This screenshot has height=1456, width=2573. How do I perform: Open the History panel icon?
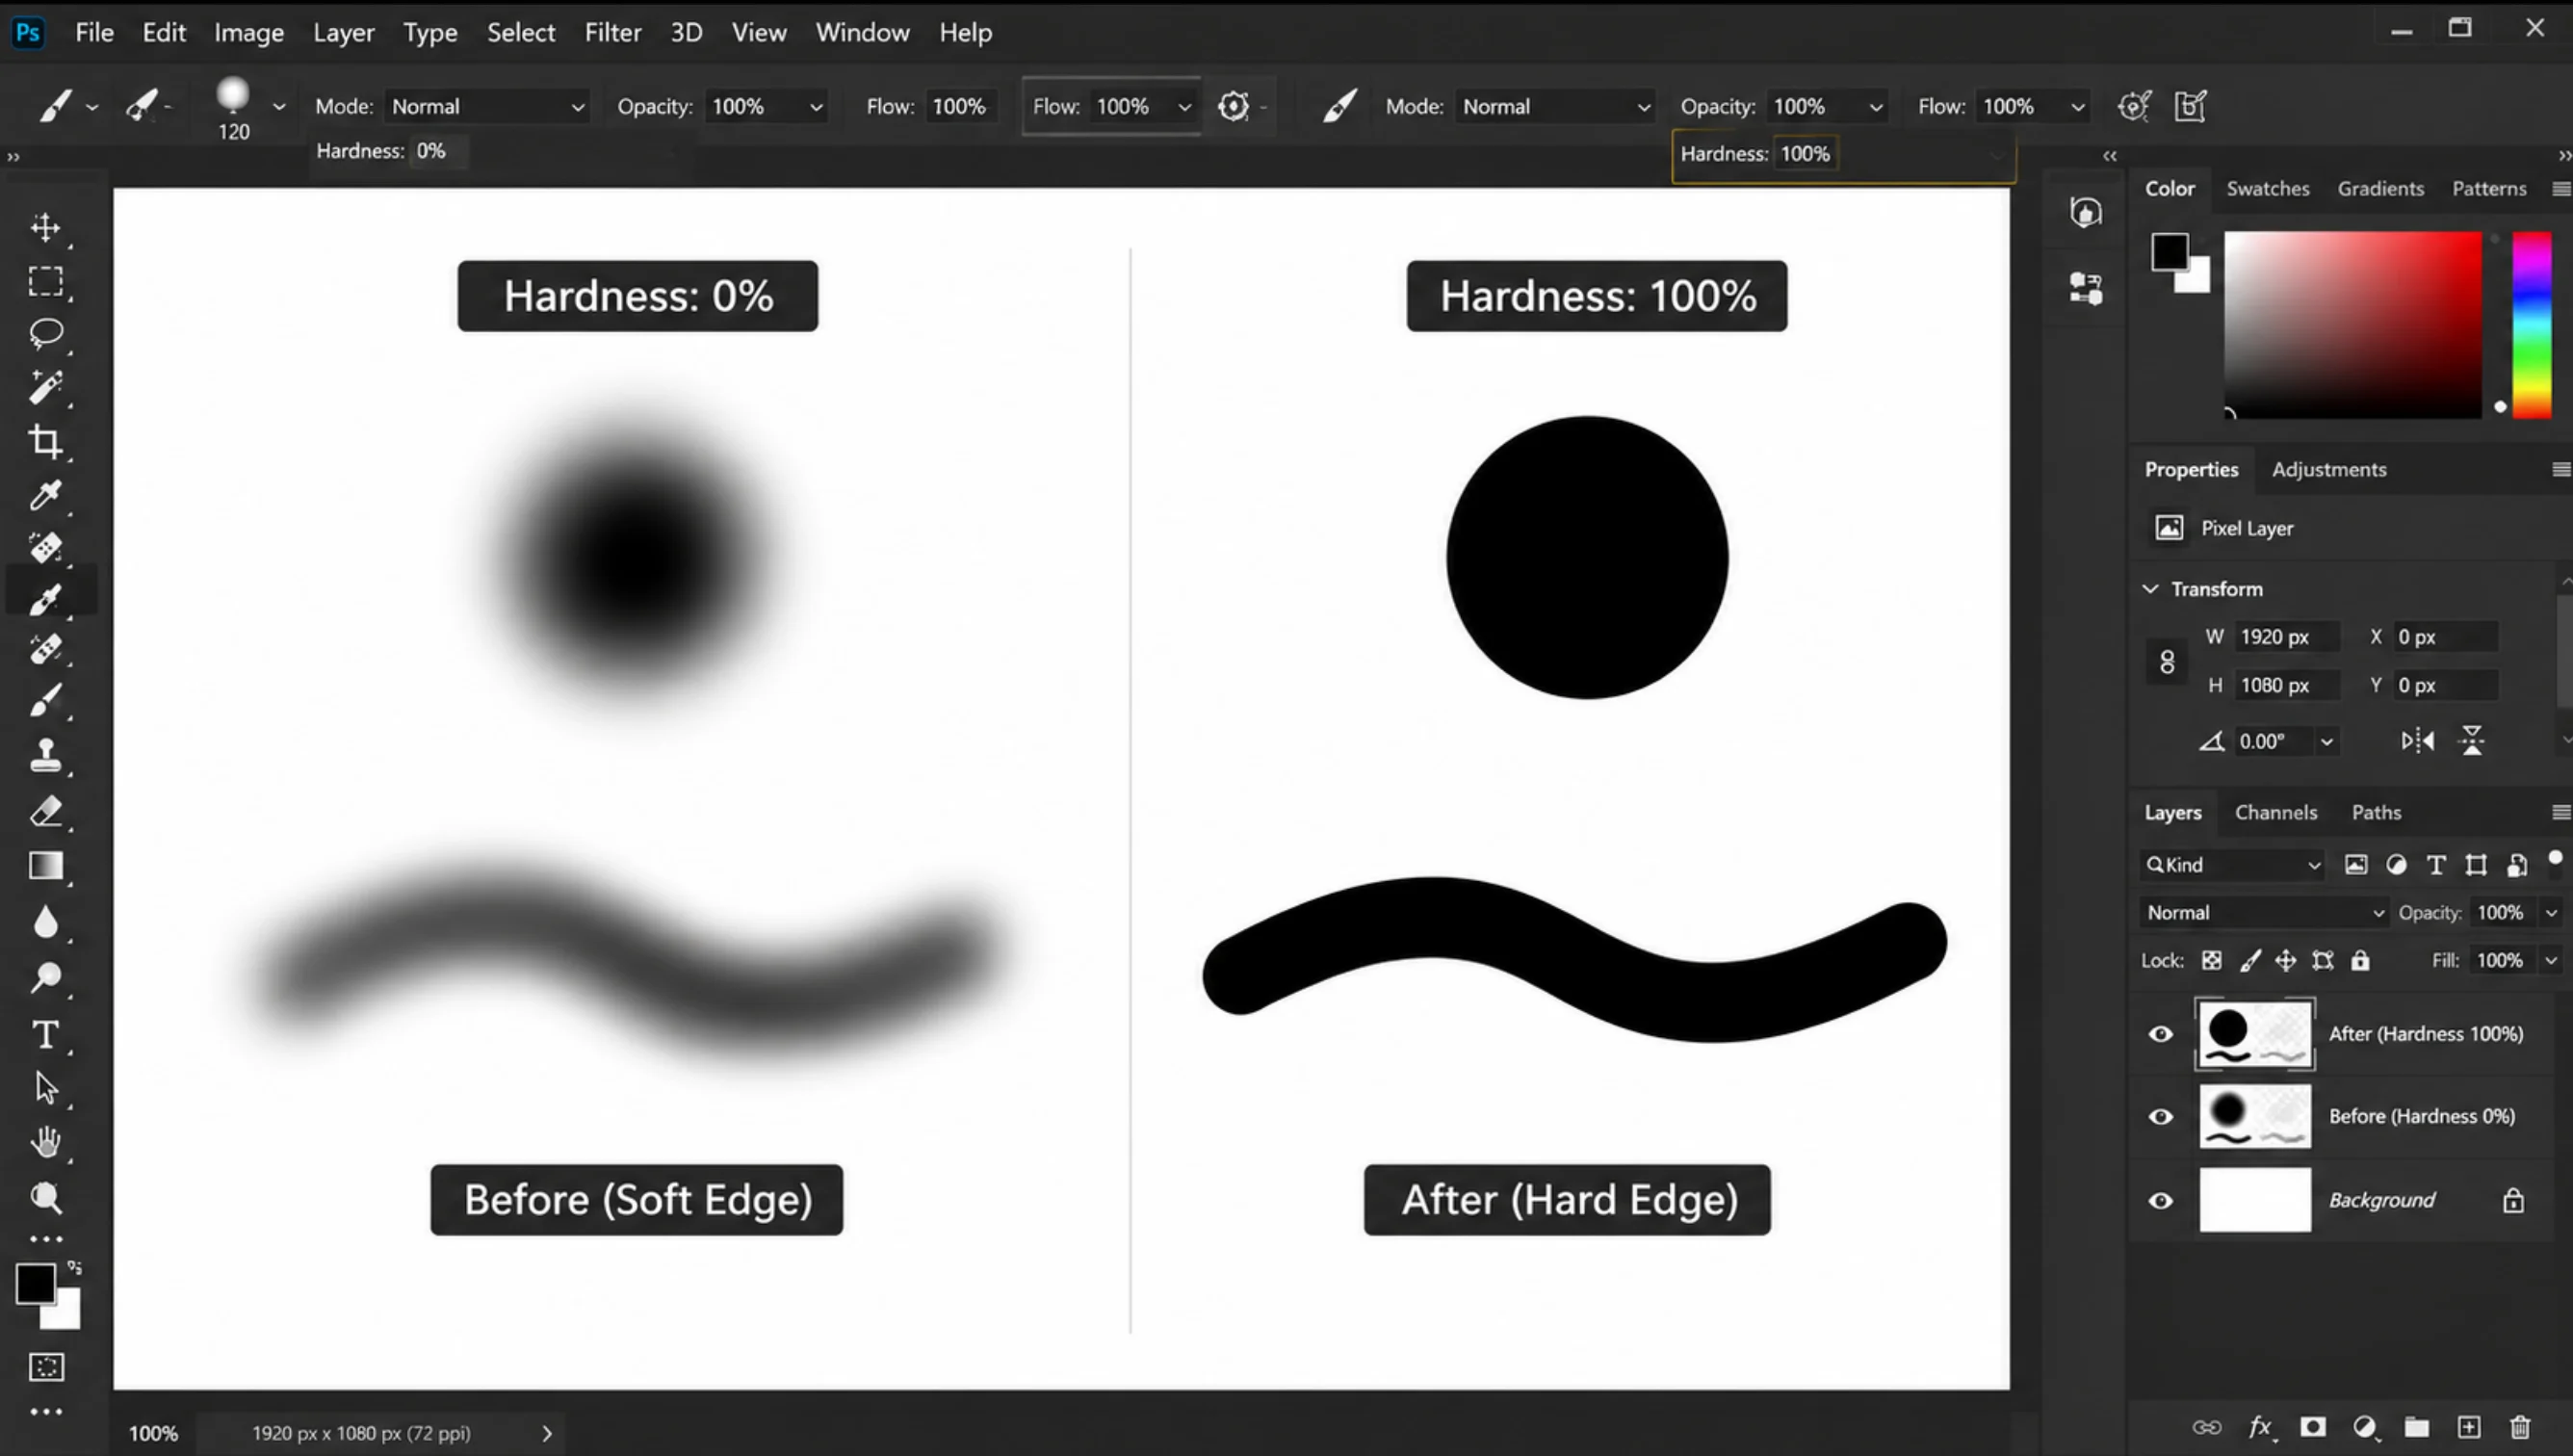[x=2085, y=212]
